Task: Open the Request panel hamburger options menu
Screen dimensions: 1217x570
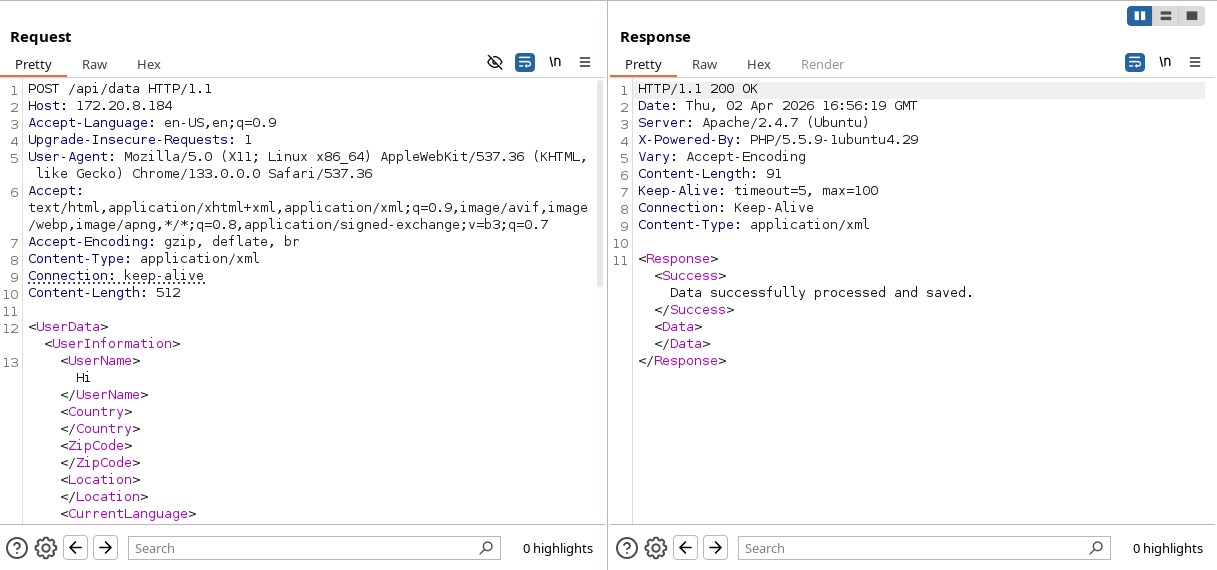Action: [585, 63]
